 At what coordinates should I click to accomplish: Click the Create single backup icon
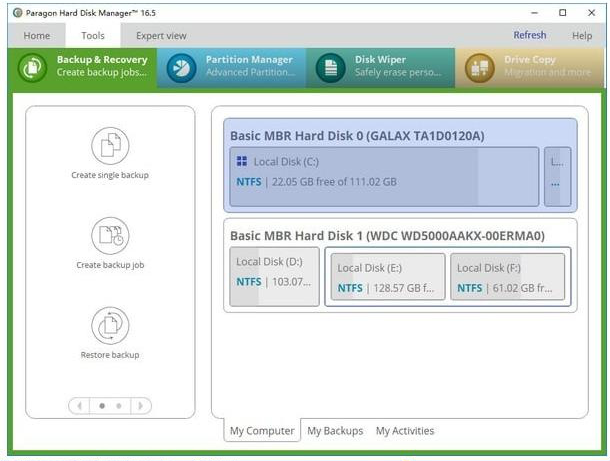110,147
